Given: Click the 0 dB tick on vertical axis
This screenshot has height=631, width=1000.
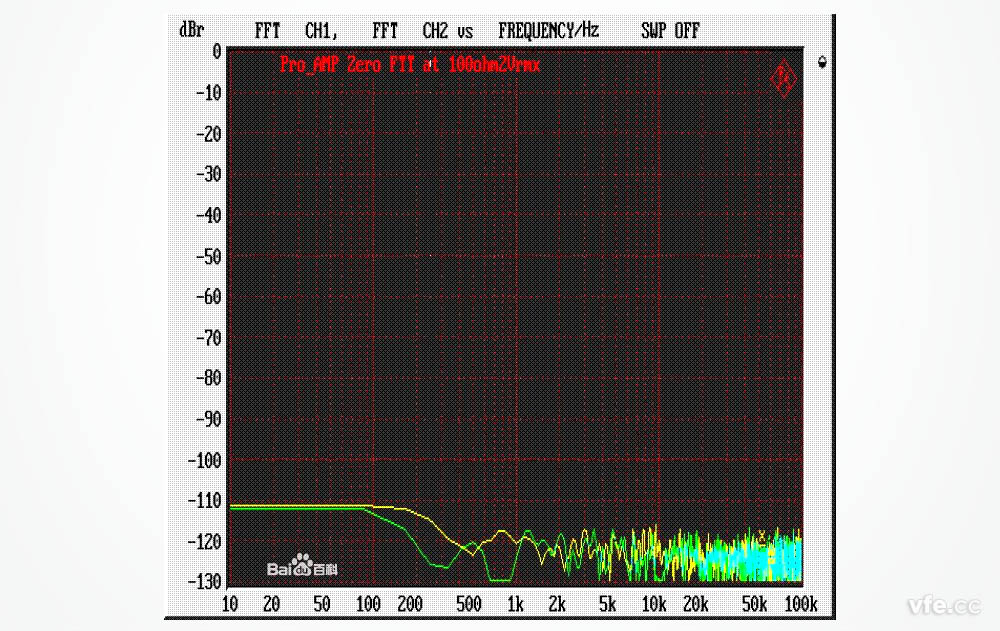Looking at the screenshot, I should (x=215, y=51).
